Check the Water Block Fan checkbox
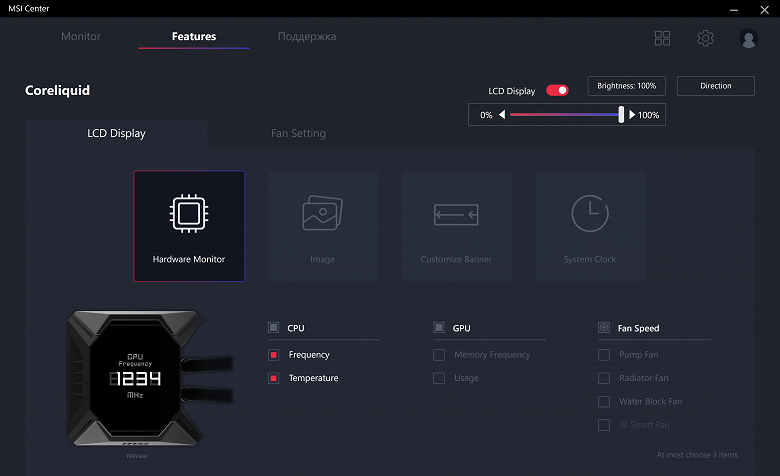This screenshot has width=780, height=476. (x=604, y=401)
